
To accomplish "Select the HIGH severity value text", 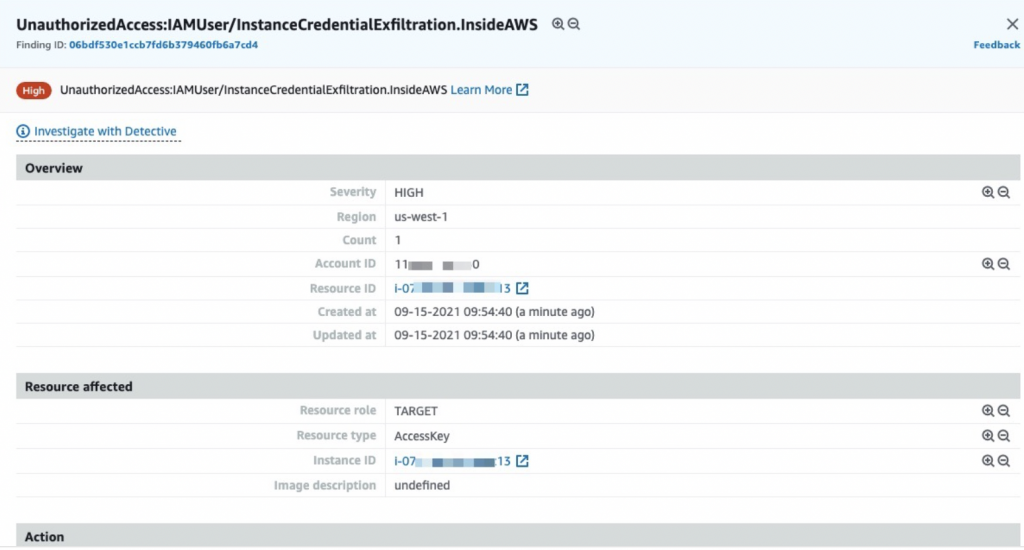I will (409, 193).
